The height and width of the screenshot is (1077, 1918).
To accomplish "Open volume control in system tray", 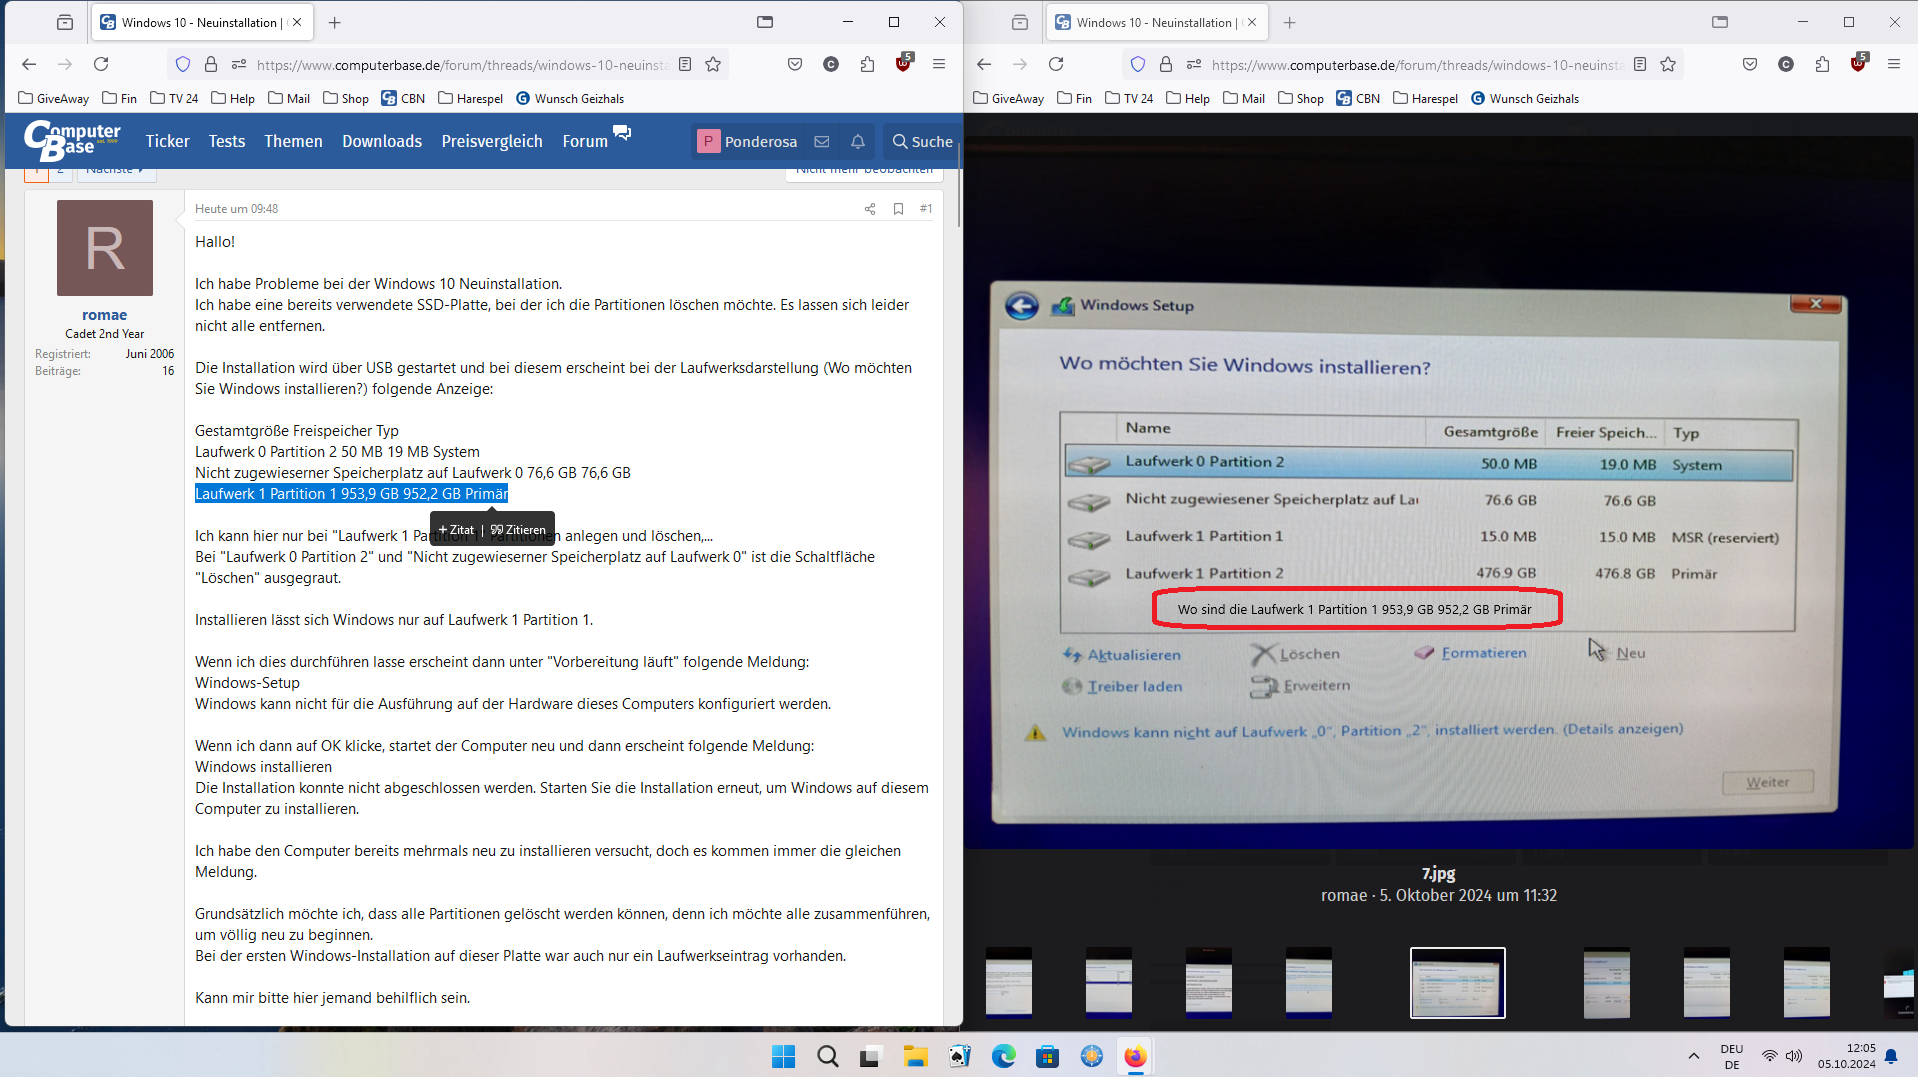I will 1794,1056.
